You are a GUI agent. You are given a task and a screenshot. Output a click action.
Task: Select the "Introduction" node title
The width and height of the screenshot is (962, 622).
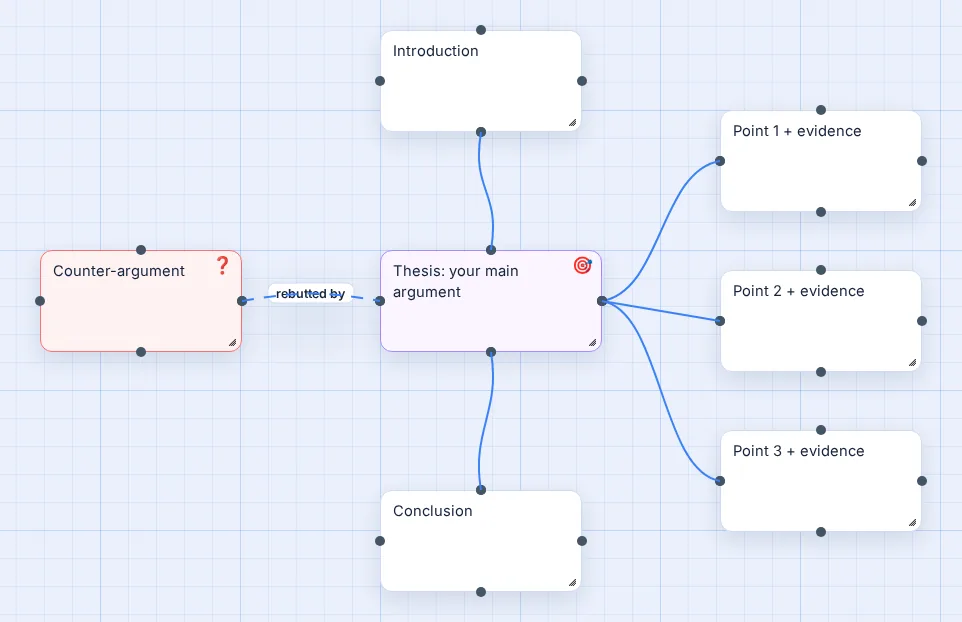point(436,51)
